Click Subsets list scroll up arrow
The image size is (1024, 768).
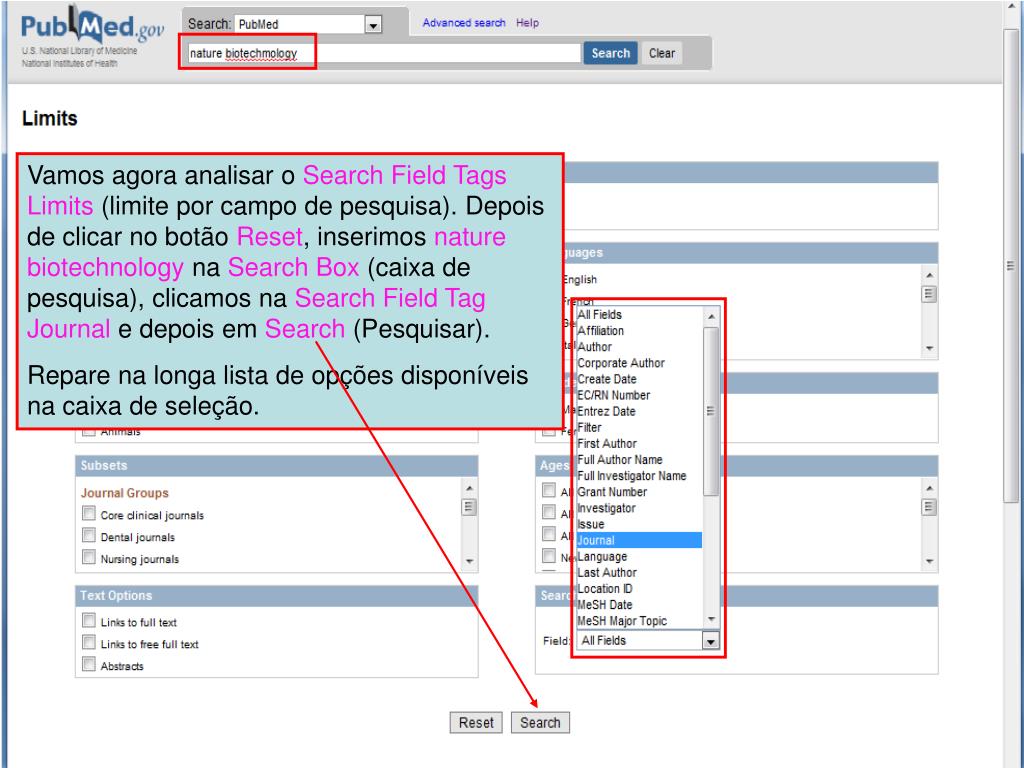[469, 488]
